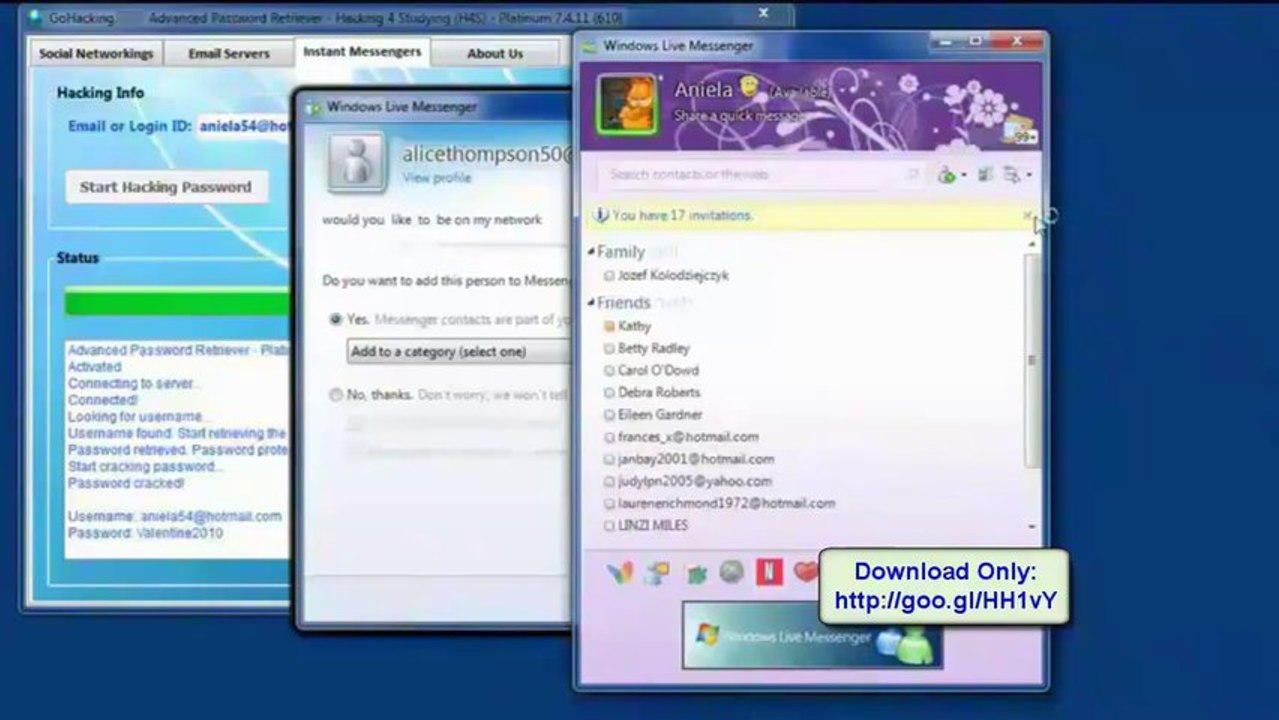Open the red N tab icon

769,573
